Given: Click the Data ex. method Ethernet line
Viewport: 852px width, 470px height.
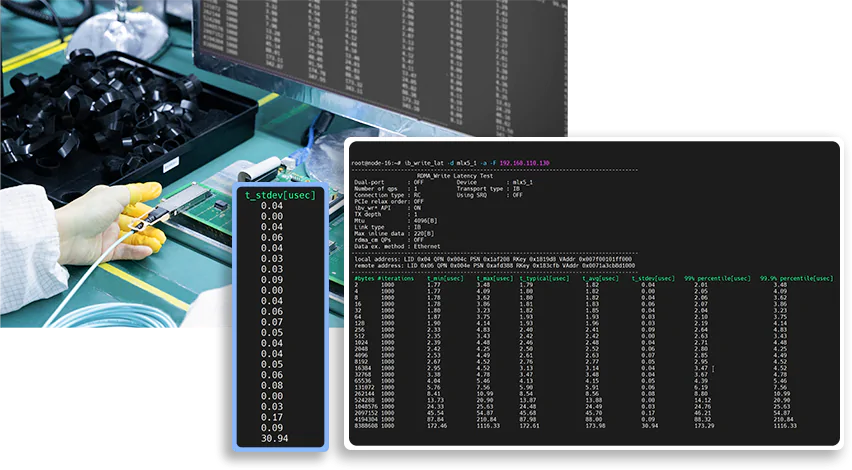Looking at the screenshot, I should tap(397, 246).
